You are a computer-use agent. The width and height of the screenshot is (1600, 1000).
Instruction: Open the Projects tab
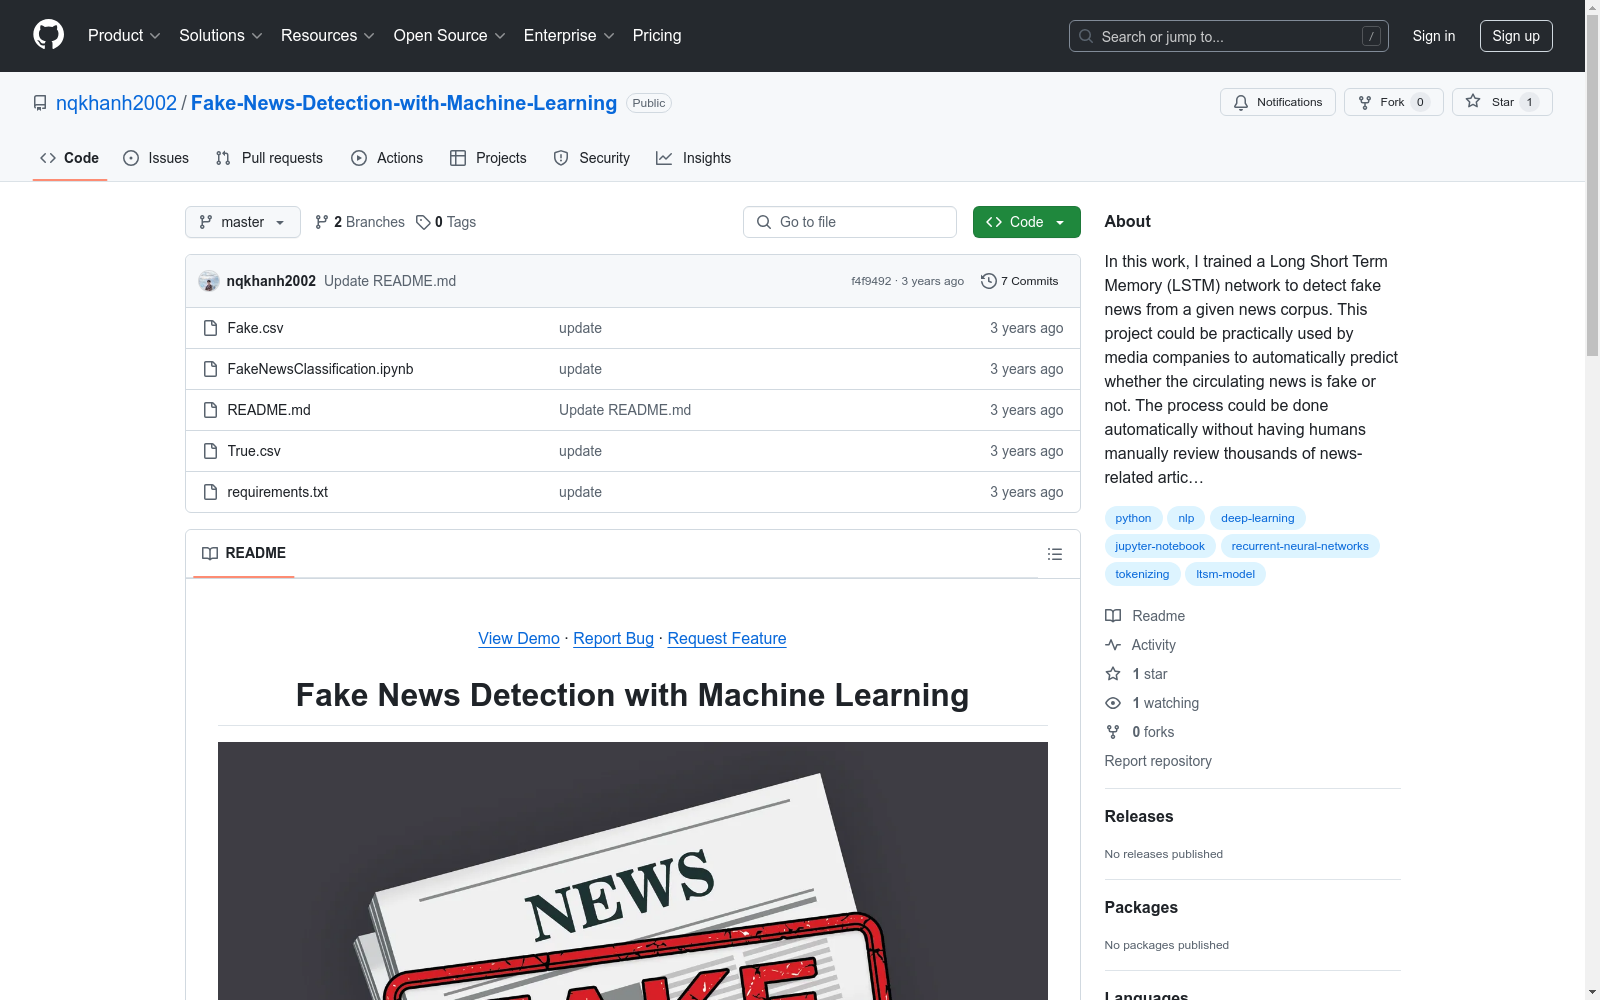click(488, 158)
